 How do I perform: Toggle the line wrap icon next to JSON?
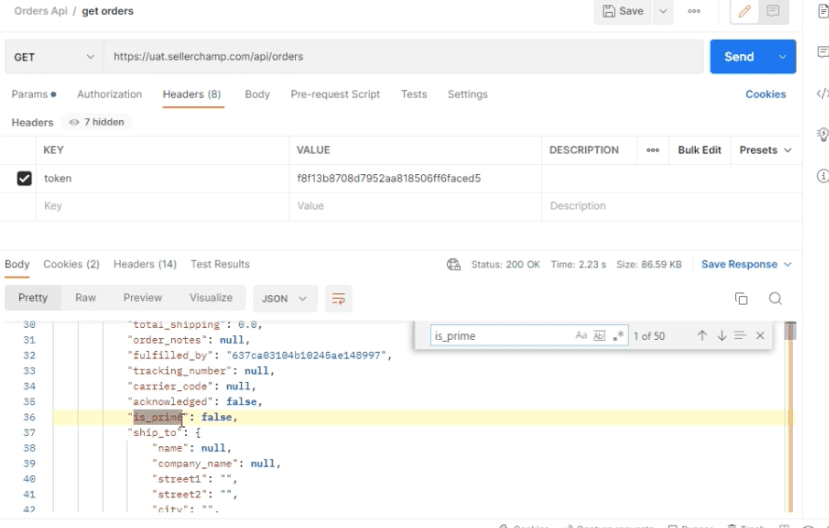338,299
